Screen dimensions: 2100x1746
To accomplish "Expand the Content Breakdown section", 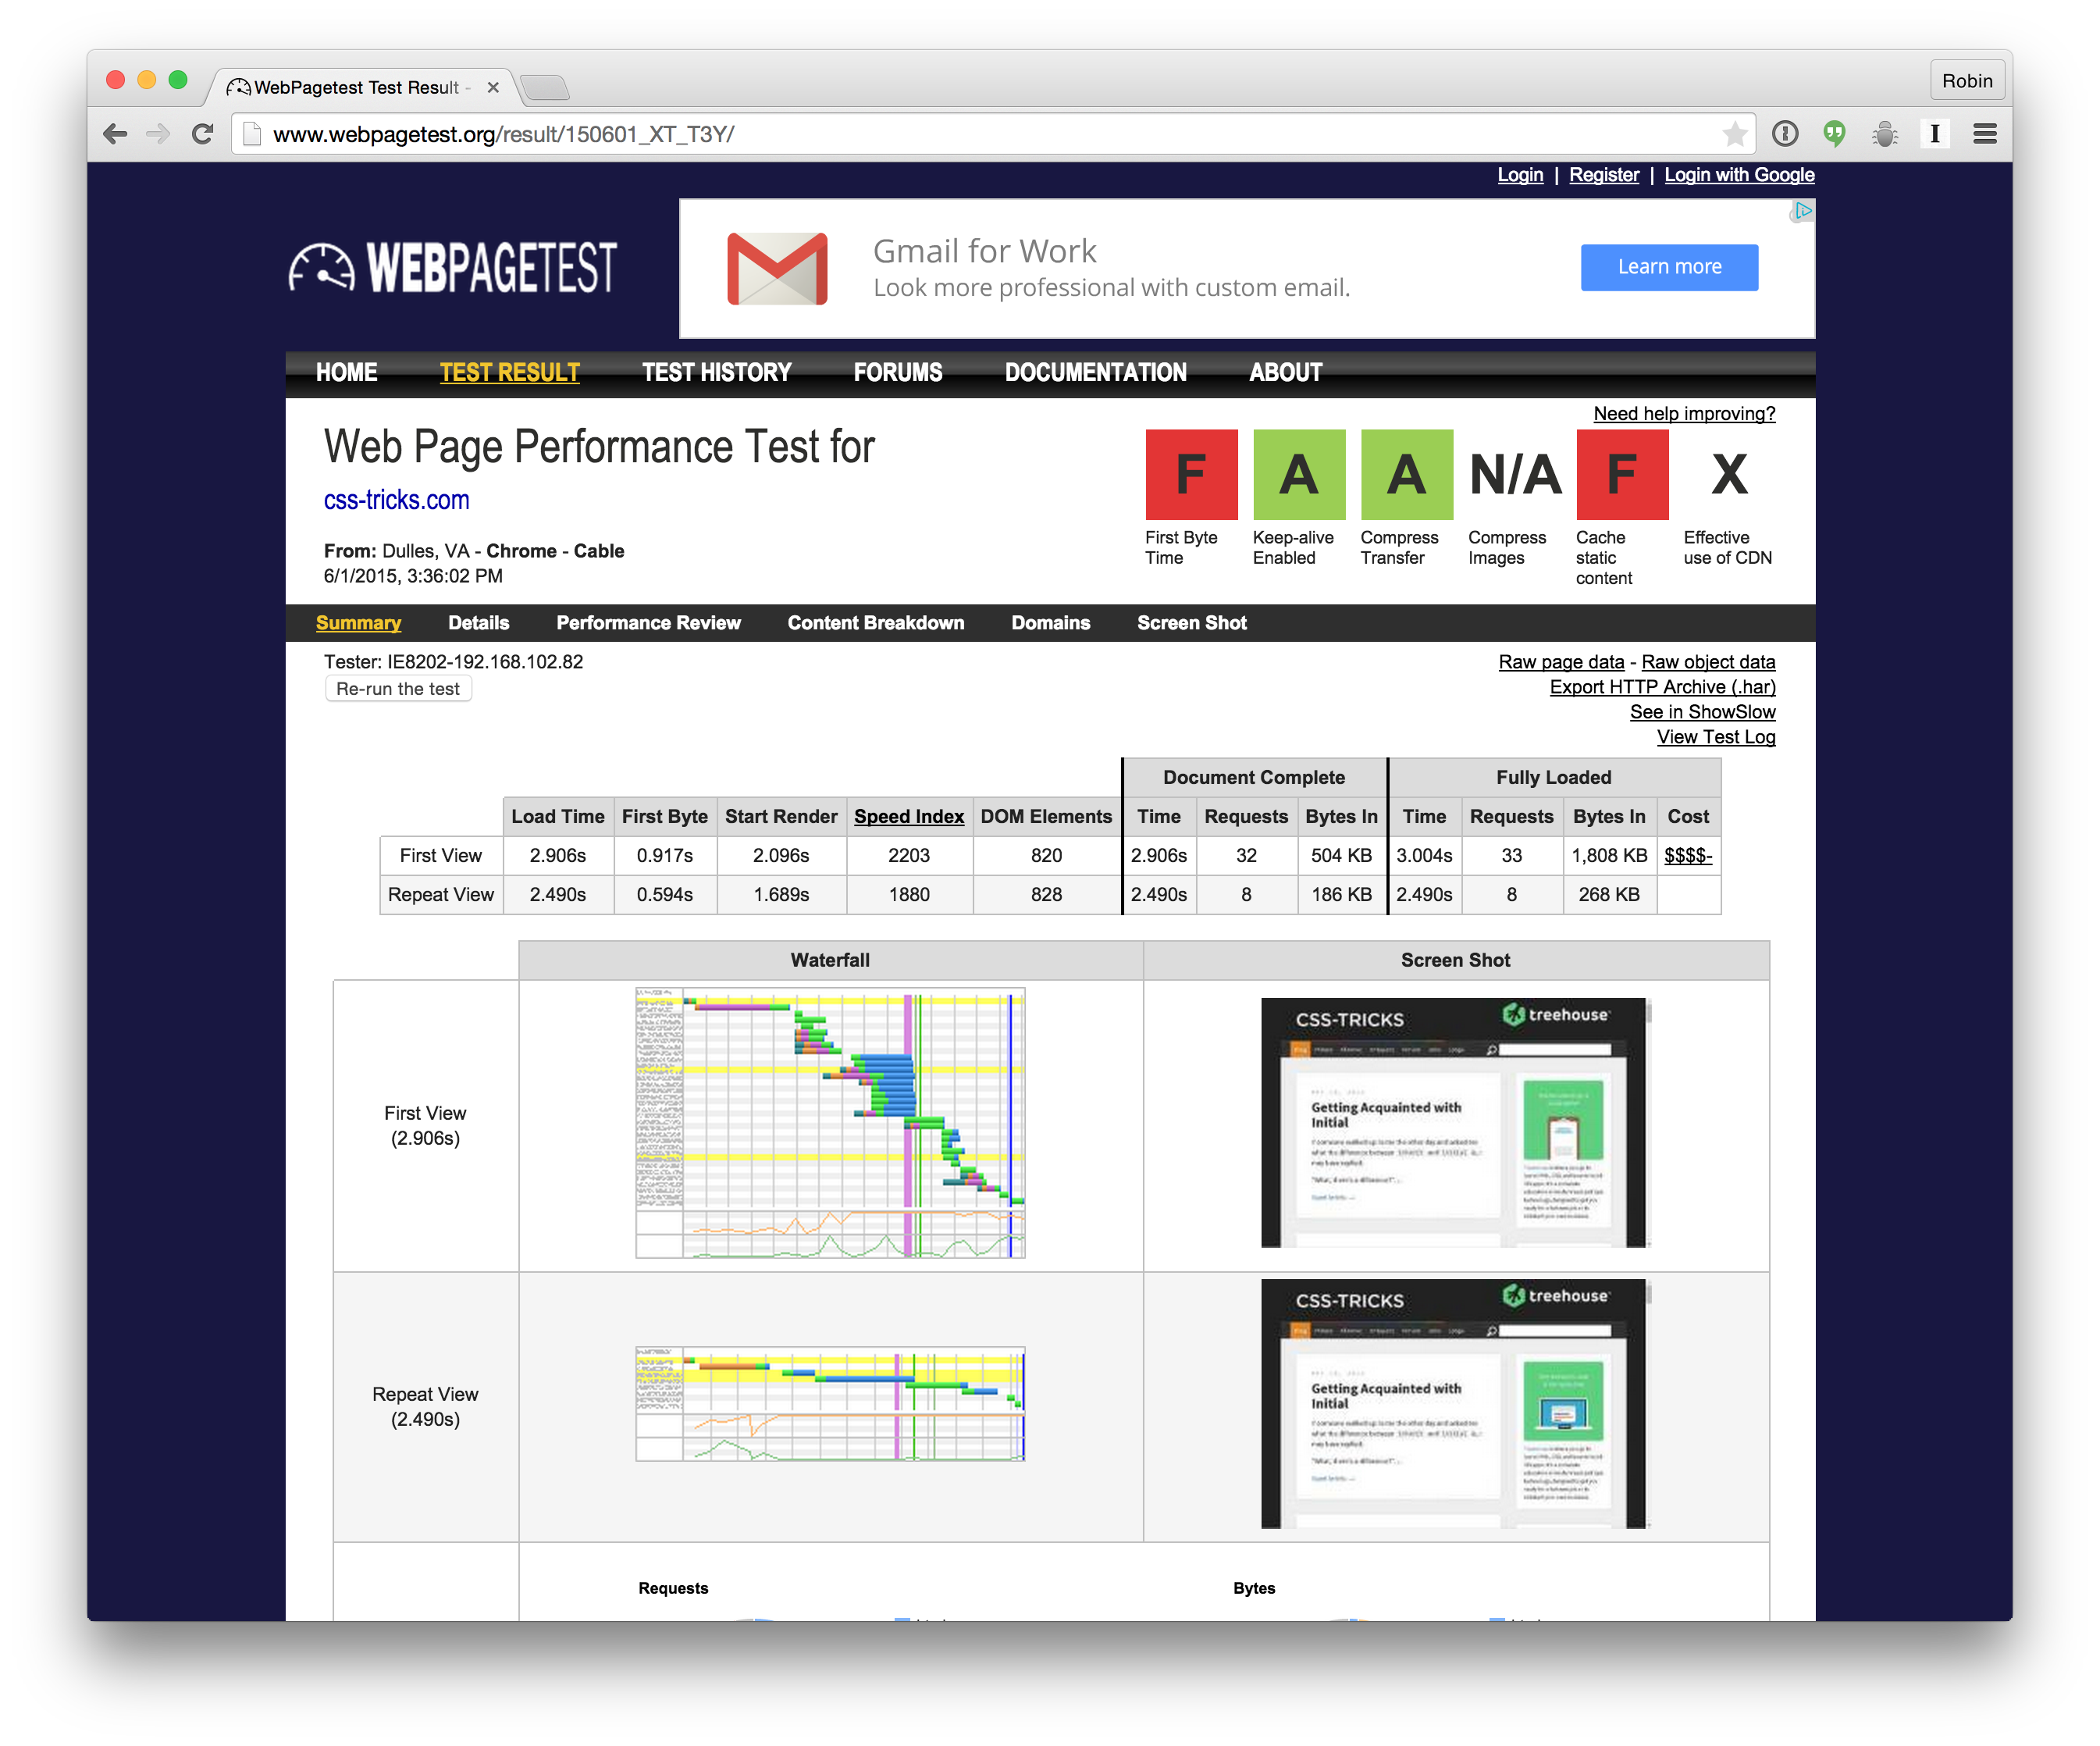I will click(876, 622).
